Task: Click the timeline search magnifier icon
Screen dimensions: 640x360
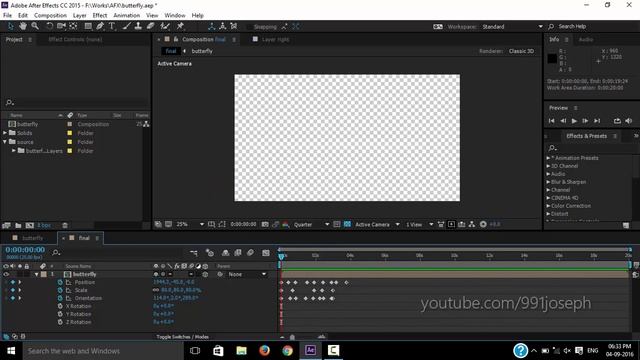Action: click(56, 253)
